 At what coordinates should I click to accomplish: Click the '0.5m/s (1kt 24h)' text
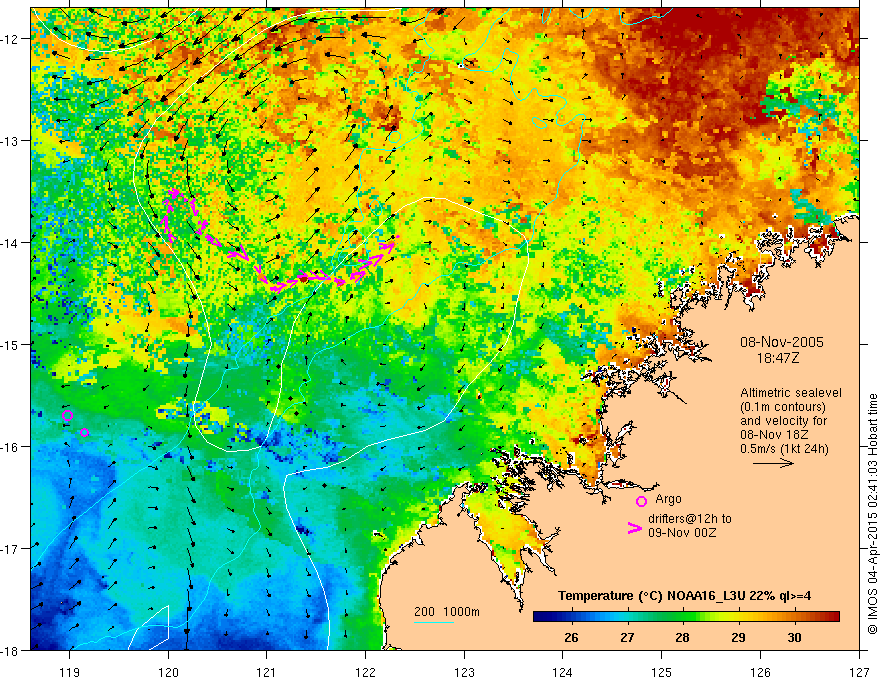tap(785, 449)
